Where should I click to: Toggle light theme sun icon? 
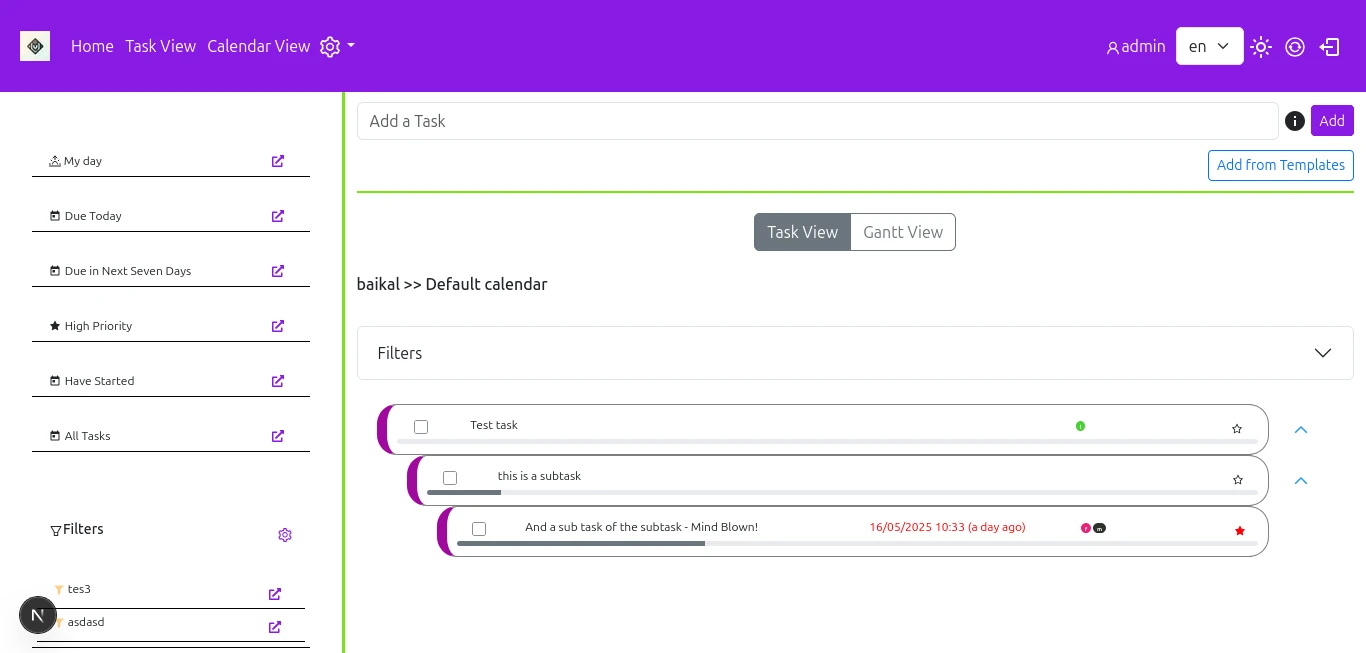[1261, 47]
